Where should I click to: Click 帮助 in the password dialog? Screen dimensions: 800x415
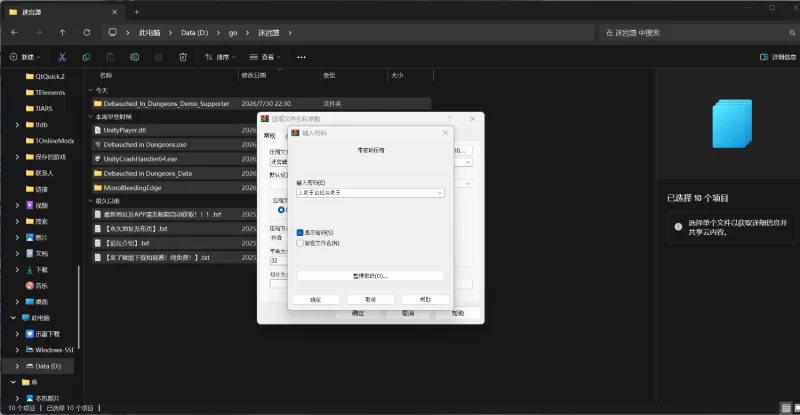426,300
